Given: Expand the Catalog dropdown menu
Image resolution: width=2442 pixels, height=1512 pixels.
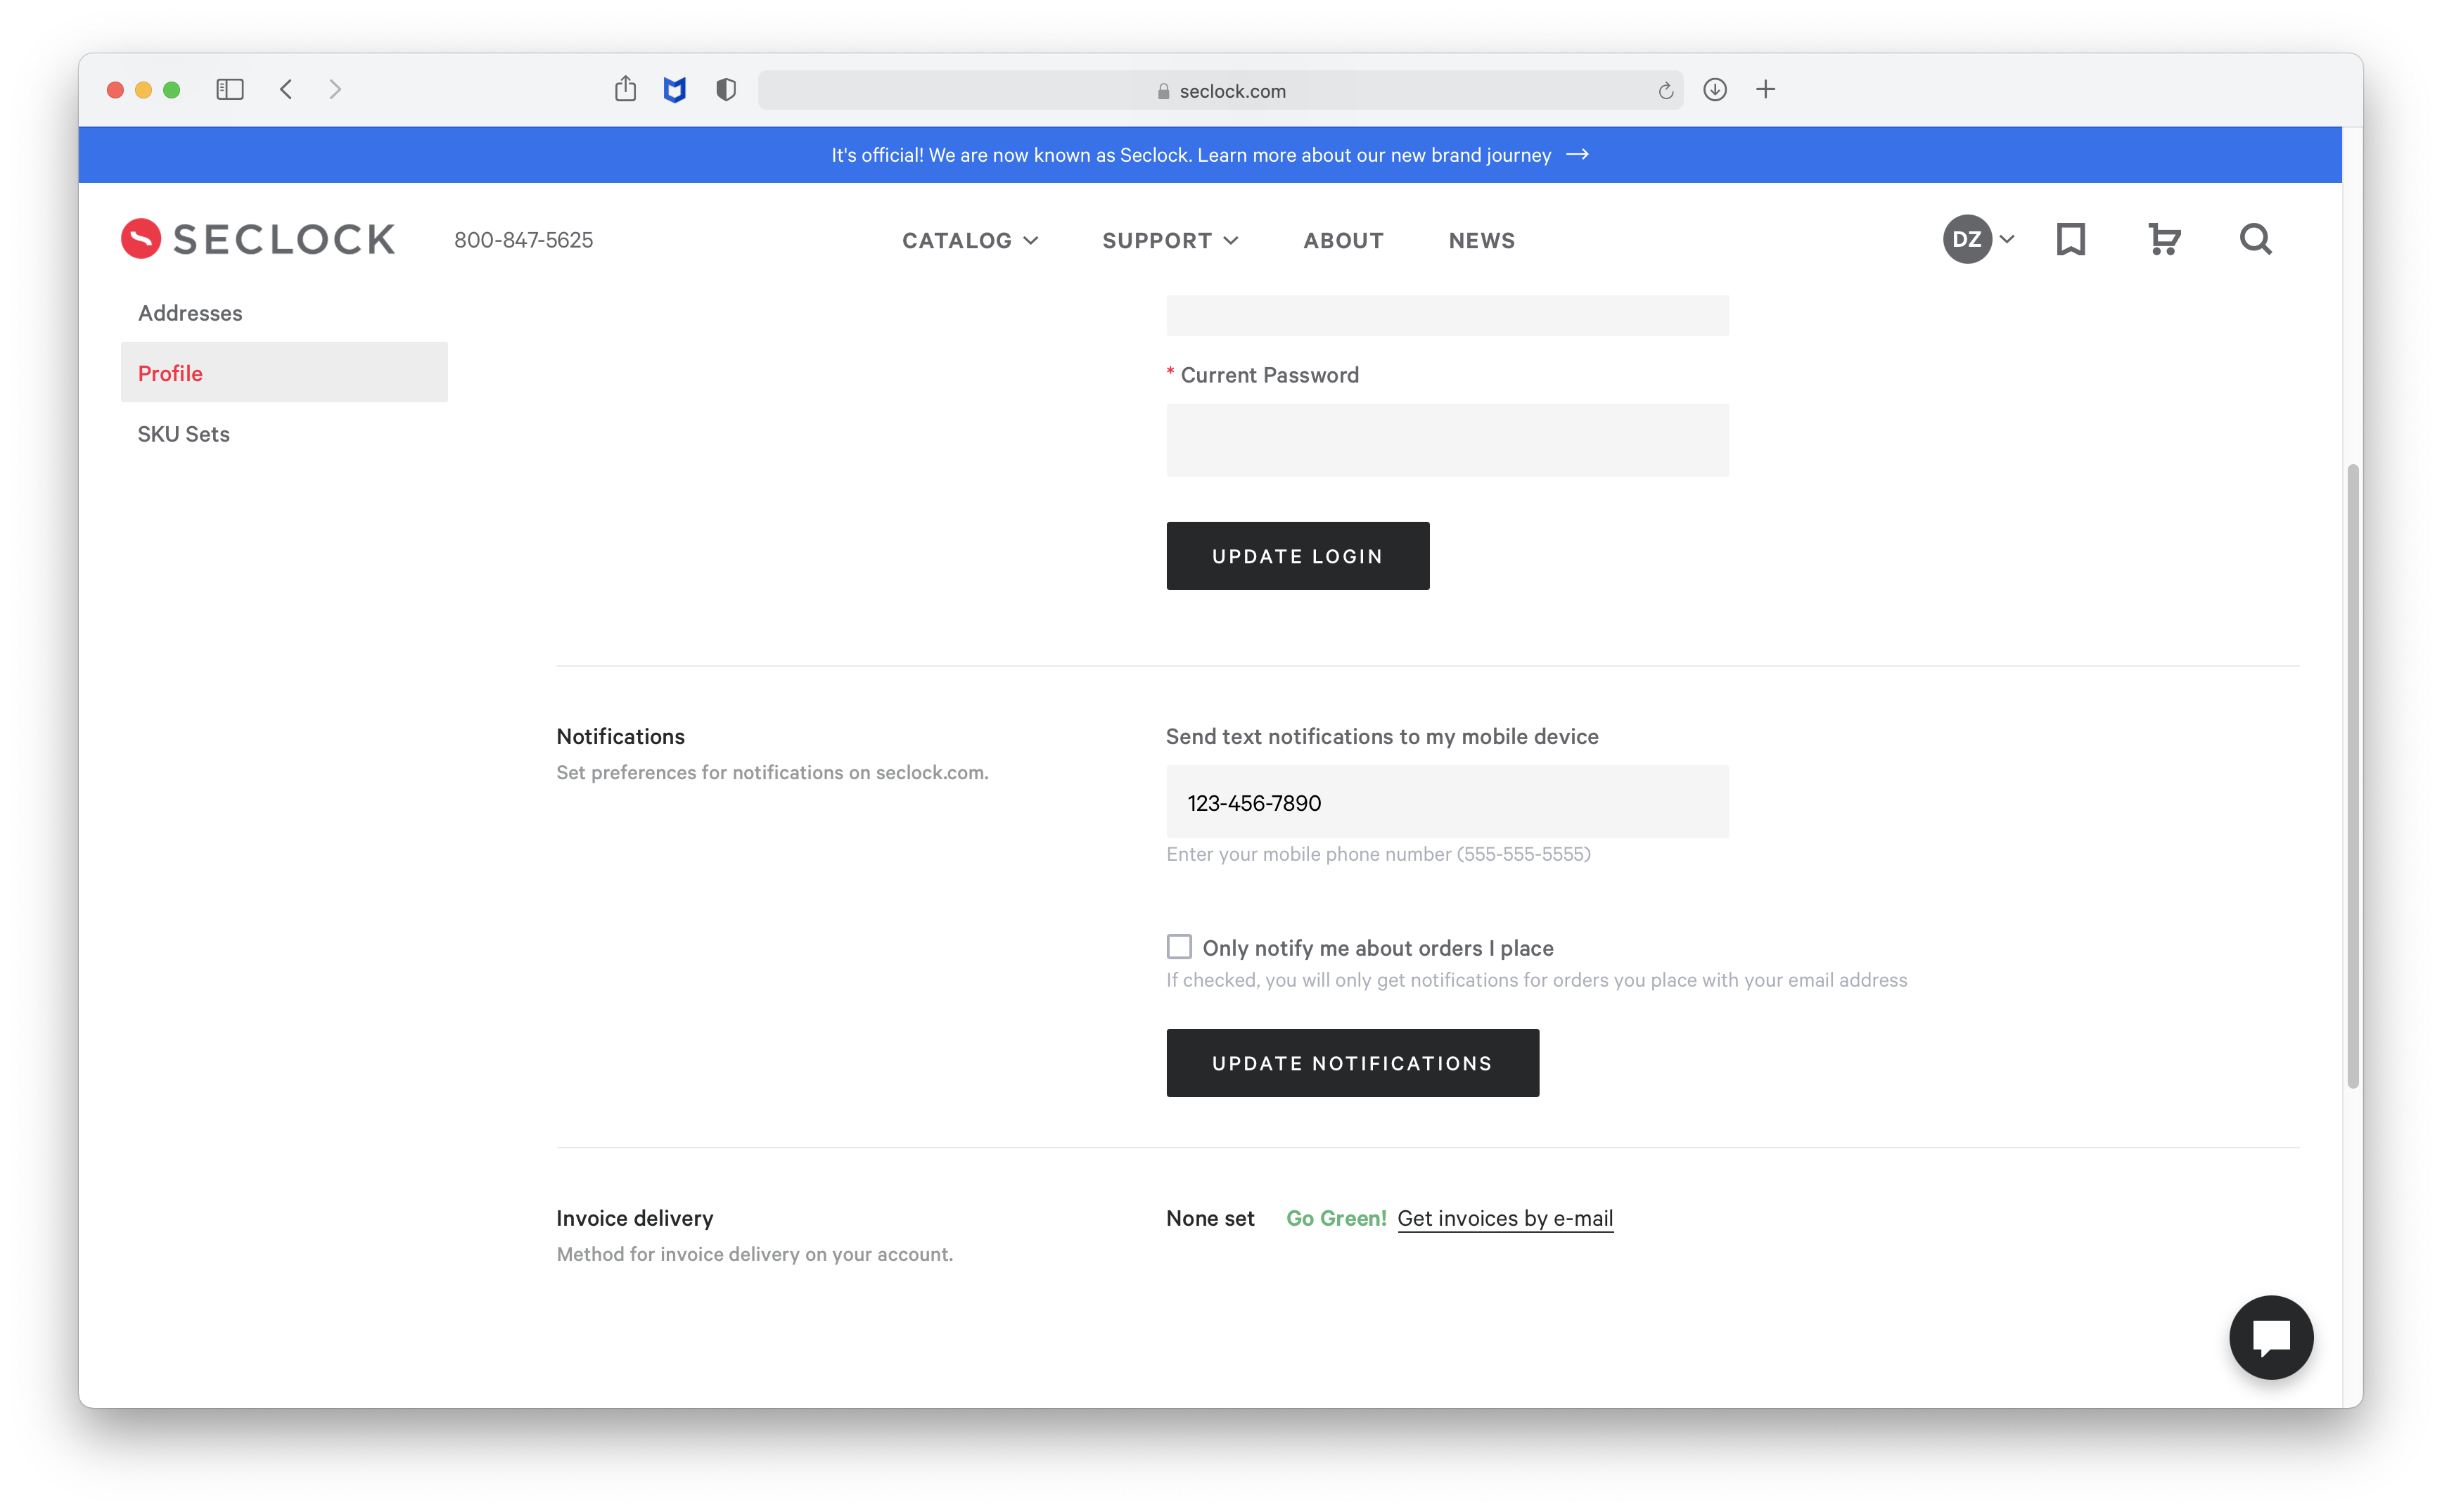Looking at the screenshot, I should tap(970, 240).
